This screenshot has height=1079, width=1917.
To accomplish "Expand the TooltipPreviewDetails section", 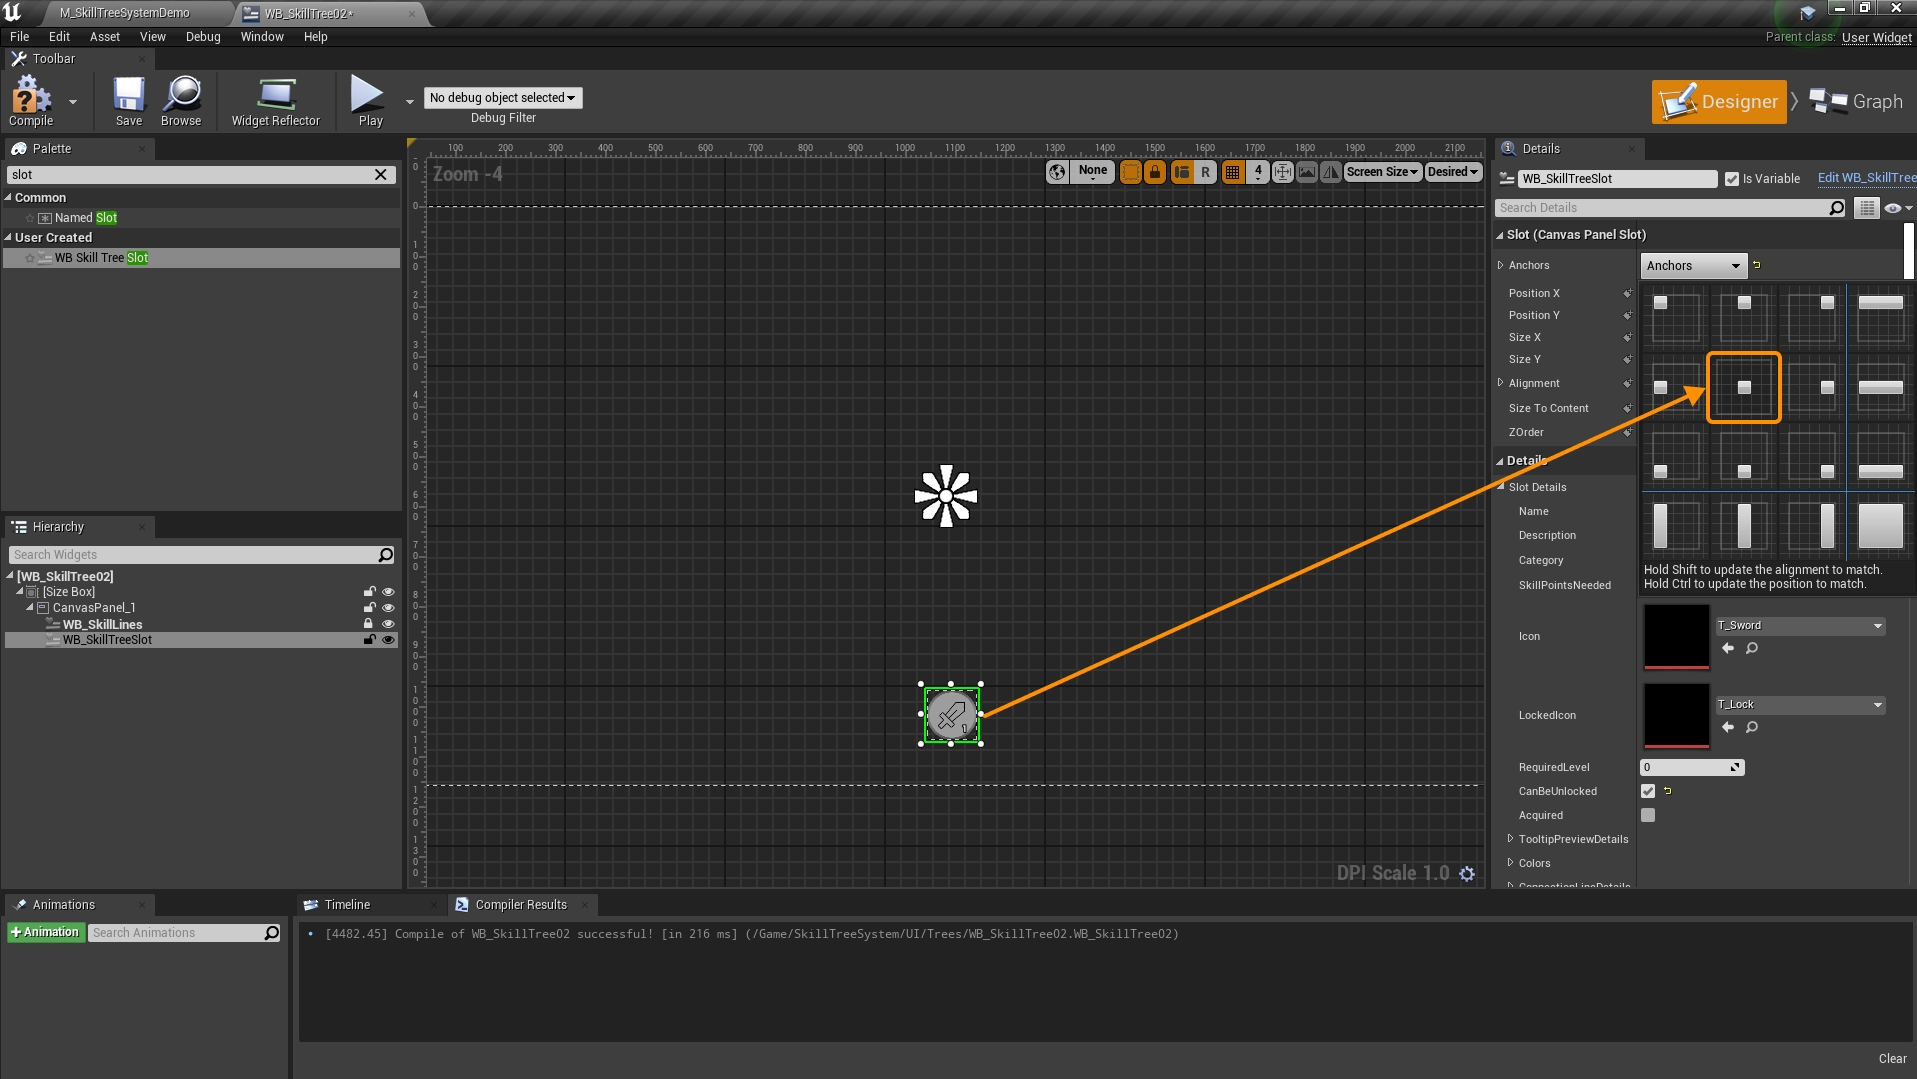I will pos(1511,839).
